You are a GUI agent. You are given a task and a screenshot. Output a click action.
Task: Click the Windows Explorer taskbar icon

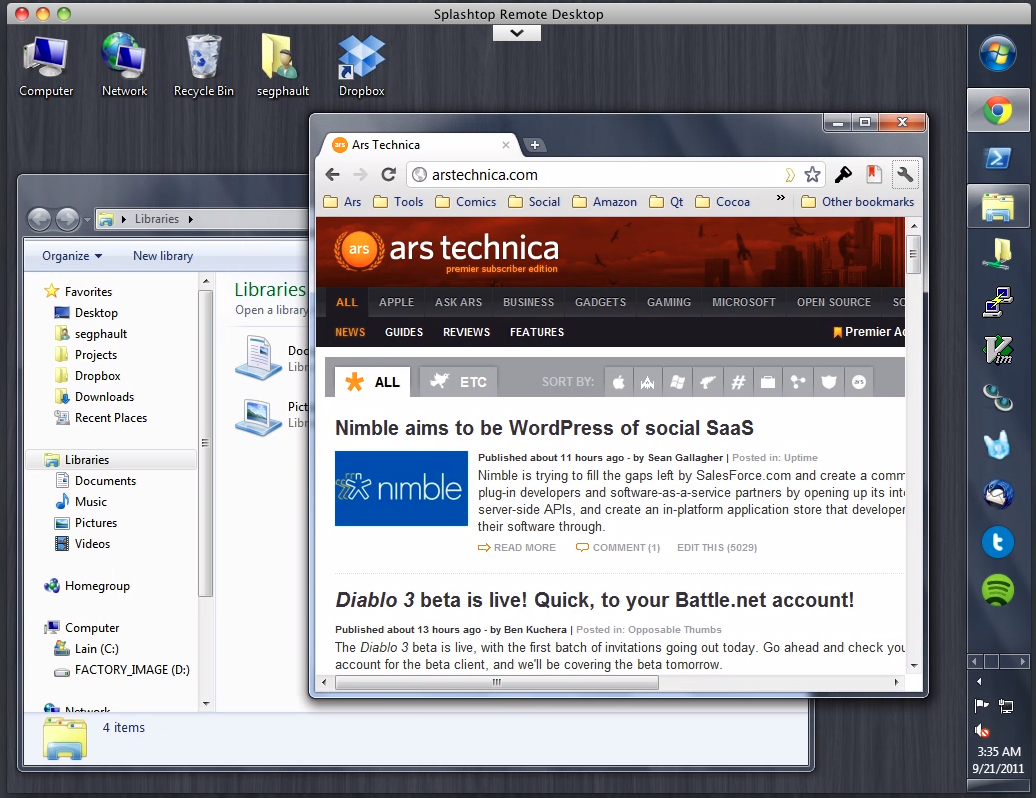click(x=998, y=206)
